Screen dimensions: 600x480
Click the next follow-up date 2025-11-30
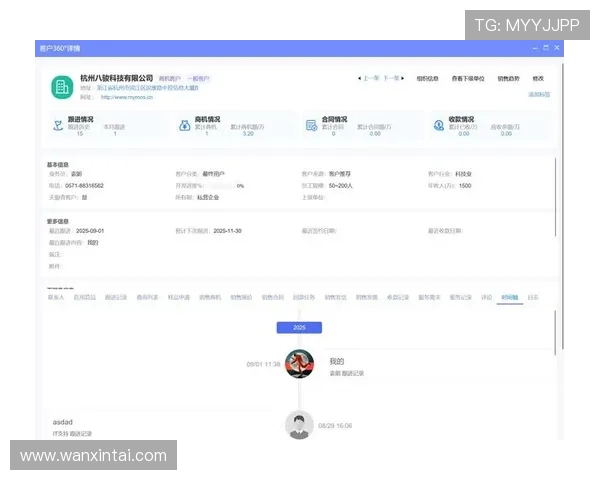pyautogui.click(x=227, y=231)
